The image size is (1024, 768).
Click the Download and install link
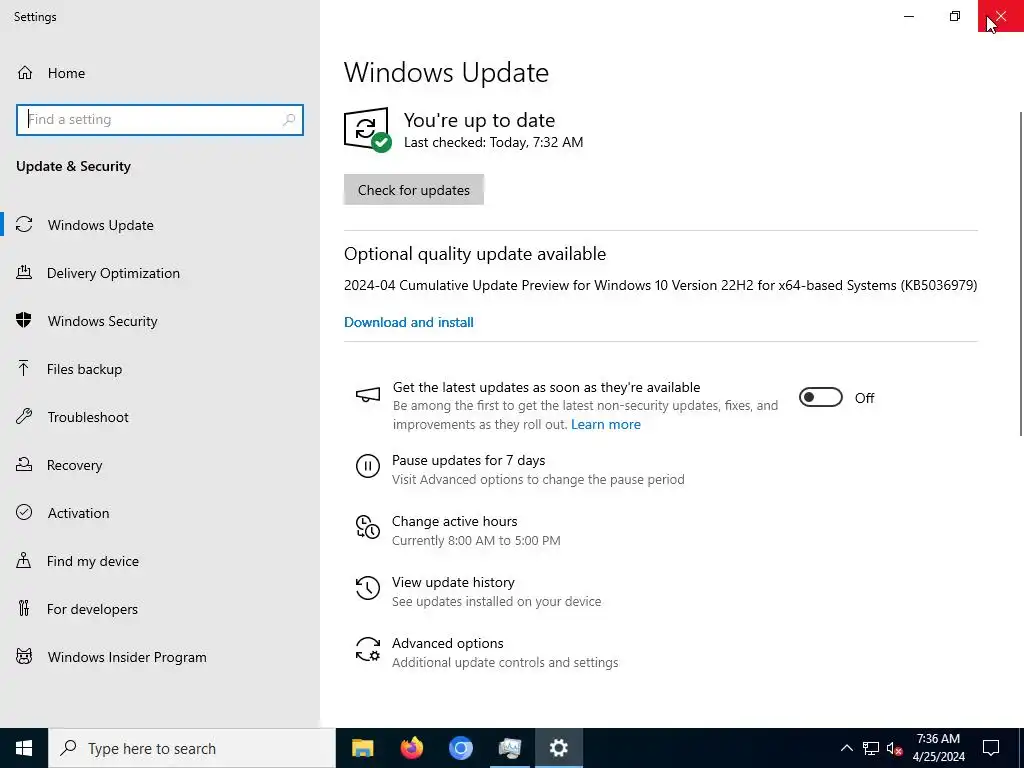point(409,322)
